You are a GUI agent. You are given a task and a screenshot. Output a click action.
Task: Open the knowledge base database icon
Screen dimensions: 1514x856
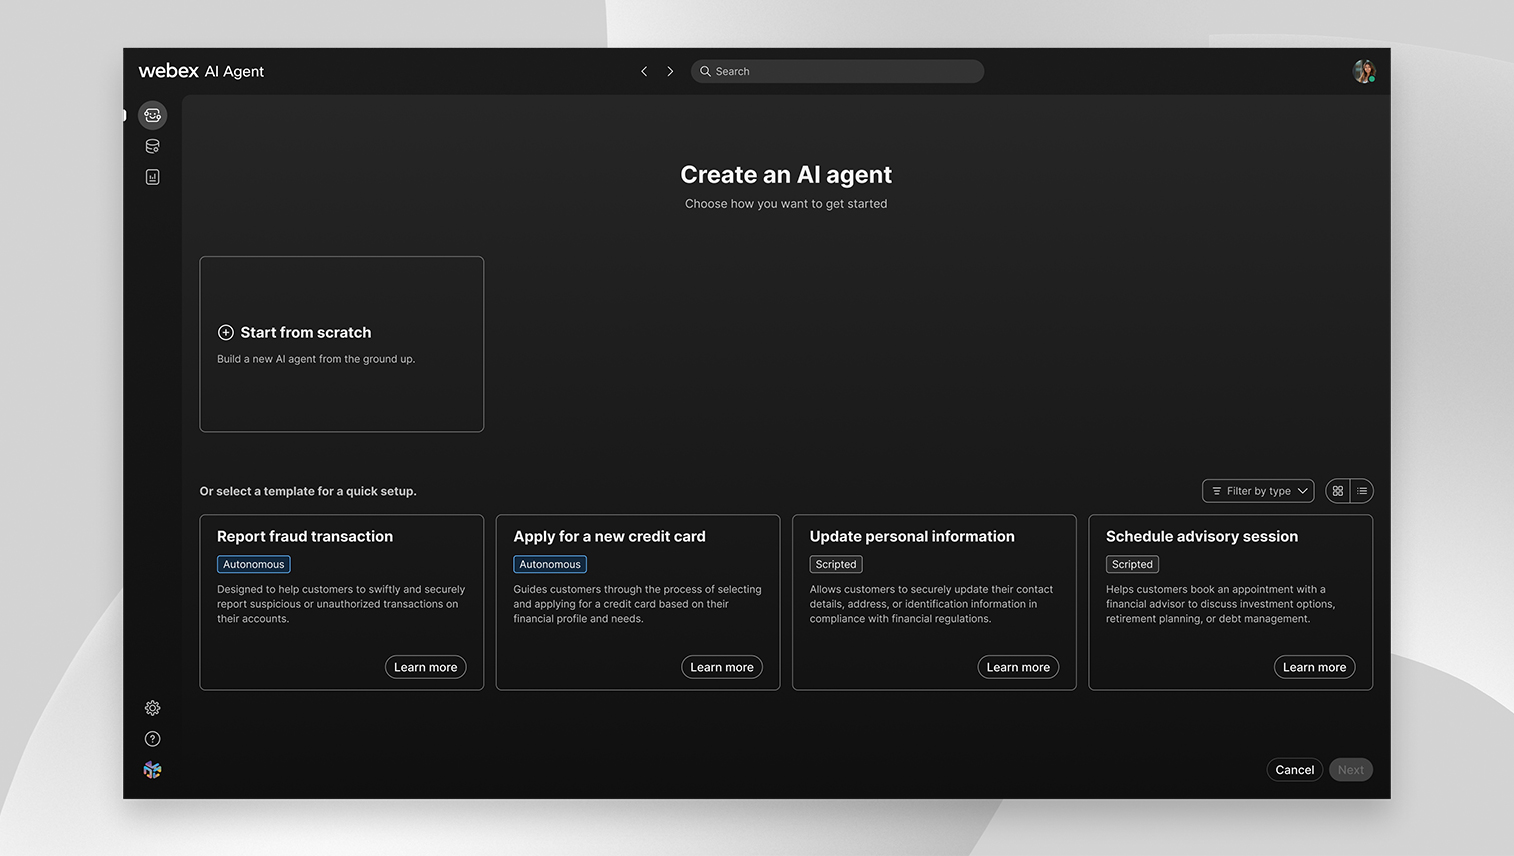152,146
